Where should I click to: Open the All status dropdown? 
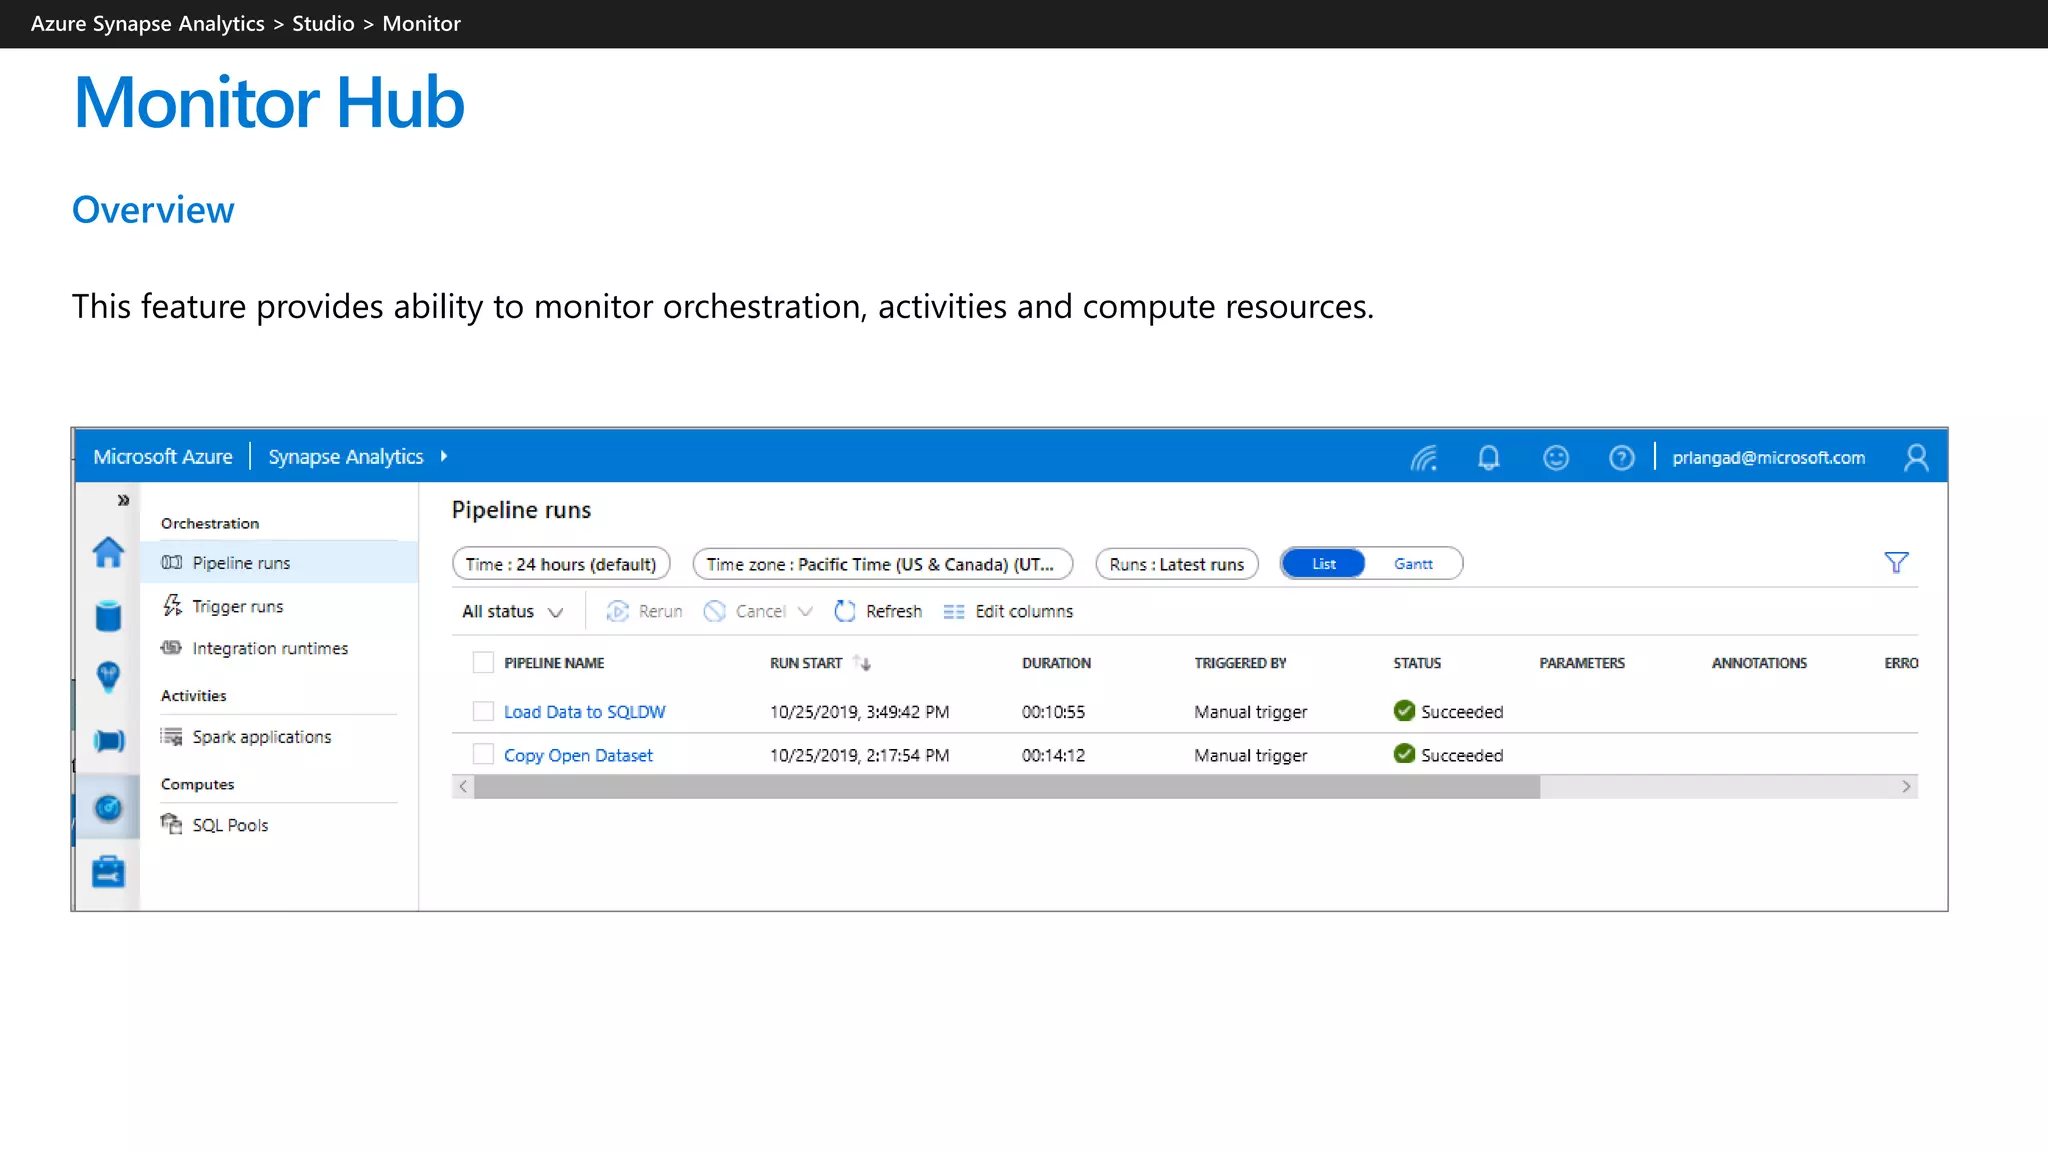(512, 611)
